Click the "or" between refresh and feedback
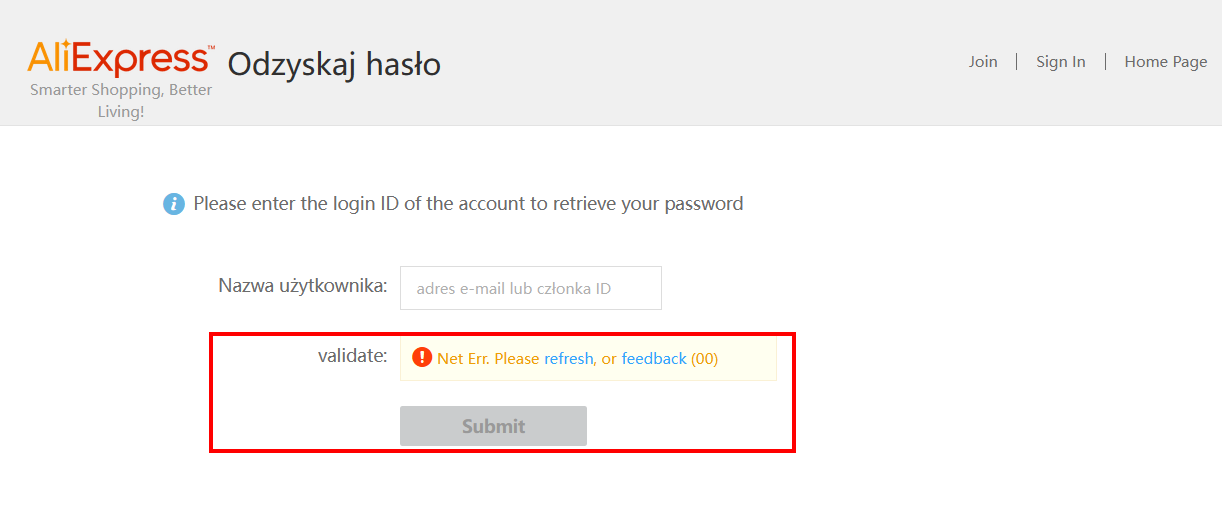 point(609,358)
